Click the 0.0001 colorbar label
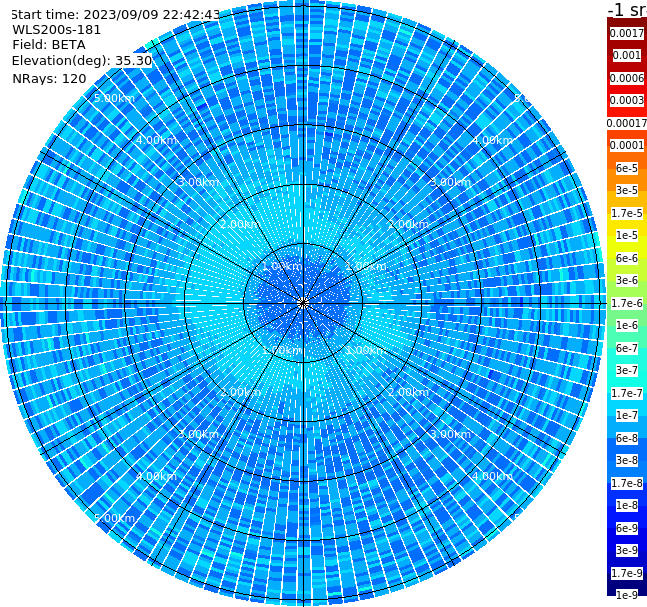The height and width of the screenshot is (607, 647). [x=627, y=146]
